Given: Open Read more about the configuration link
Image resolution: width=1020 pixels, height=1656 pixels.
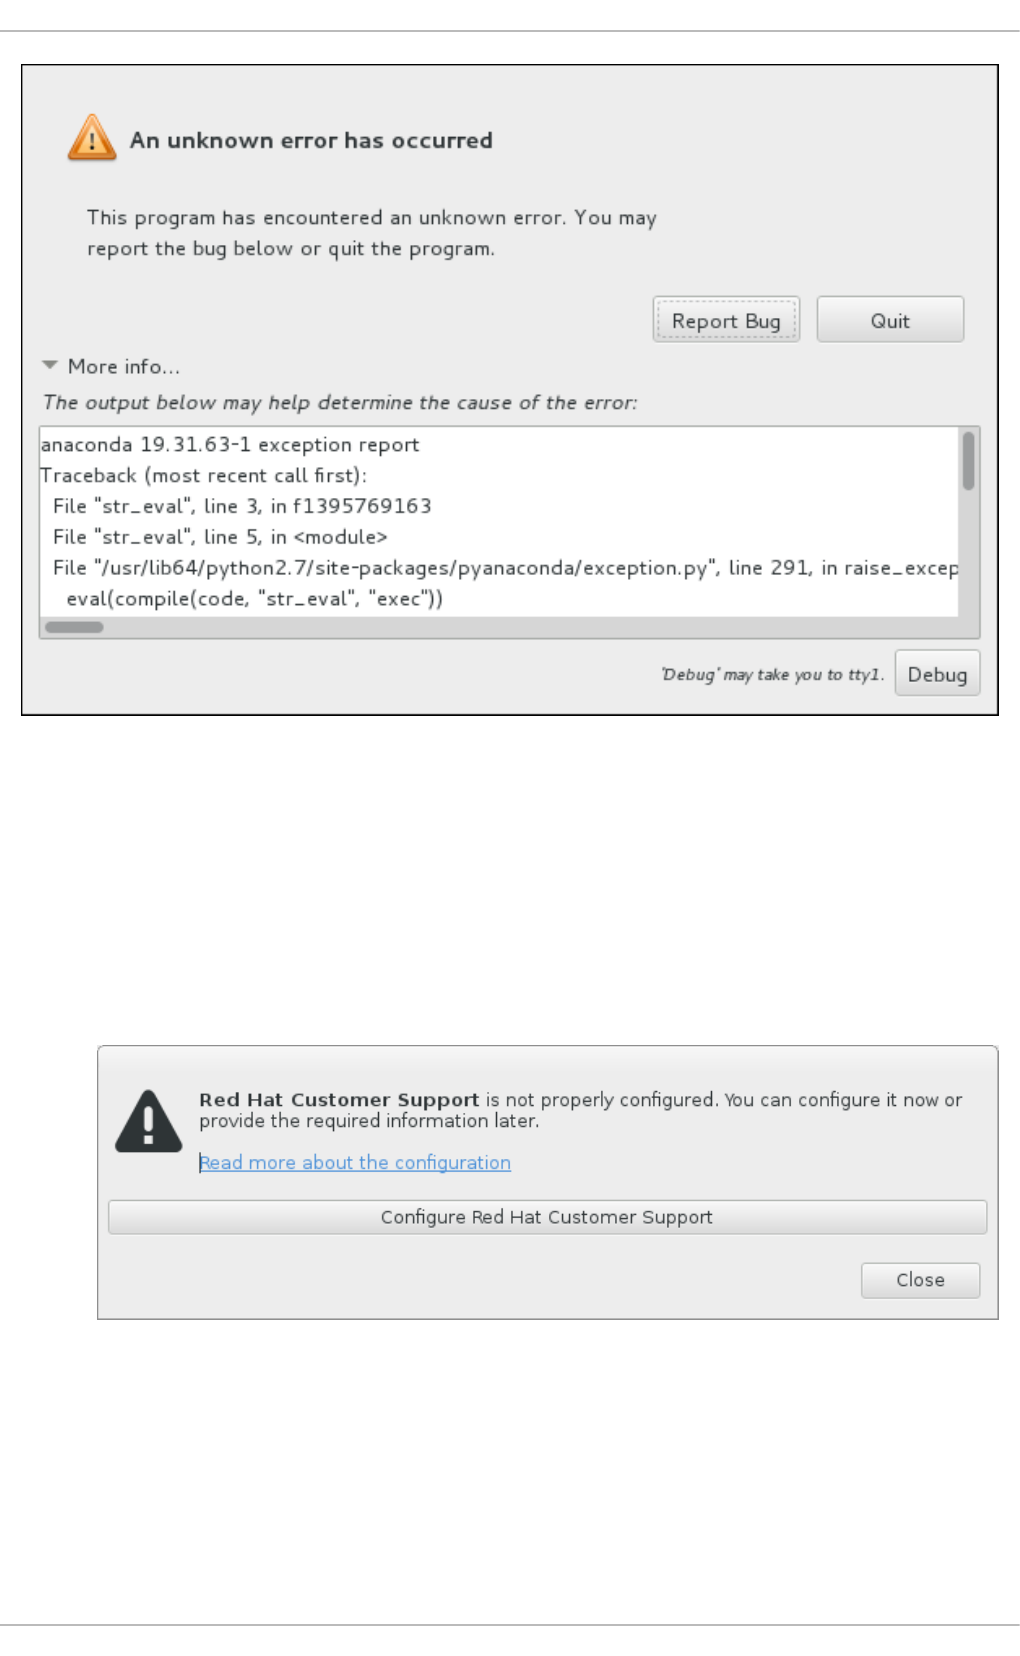Looking at the screenshot, I should [355, 1163].
